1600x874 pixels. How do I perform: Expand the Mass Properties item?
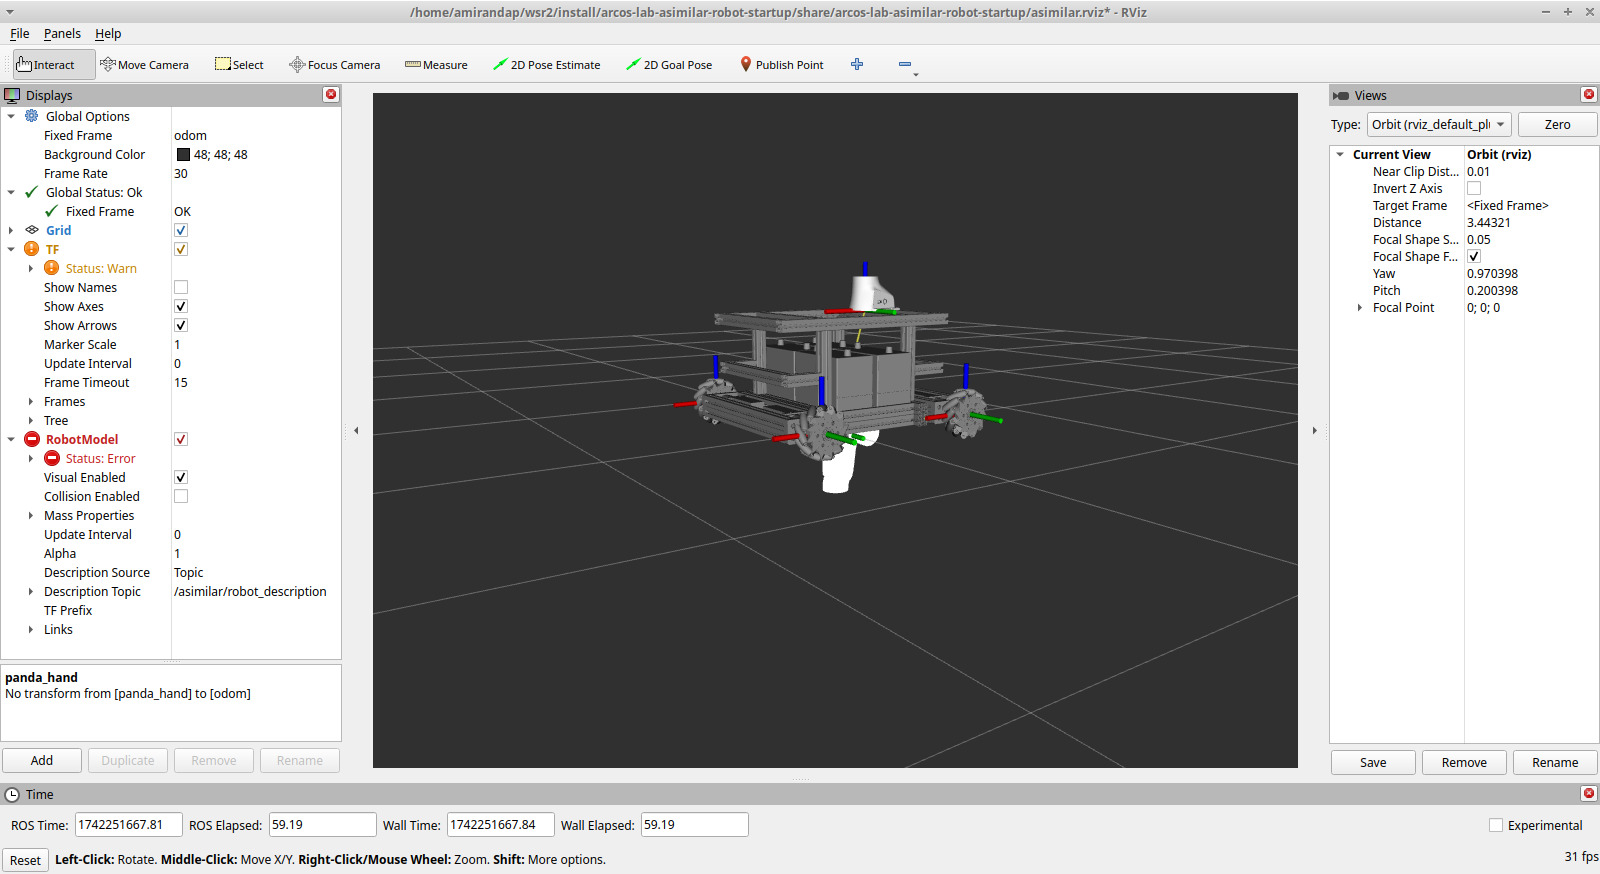[x=31, y=516]
